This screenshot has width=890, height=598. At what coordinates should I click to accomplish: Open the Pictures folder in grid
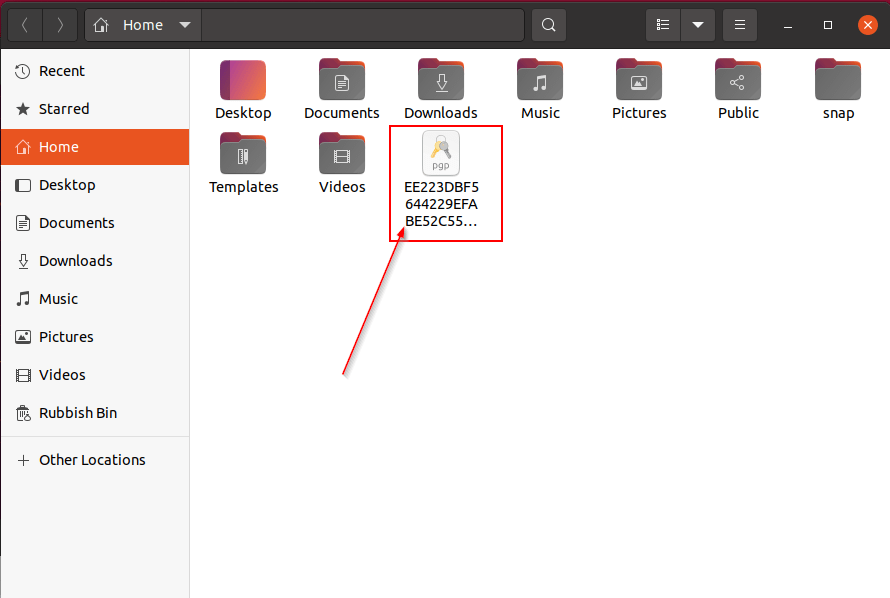point(639,80)
